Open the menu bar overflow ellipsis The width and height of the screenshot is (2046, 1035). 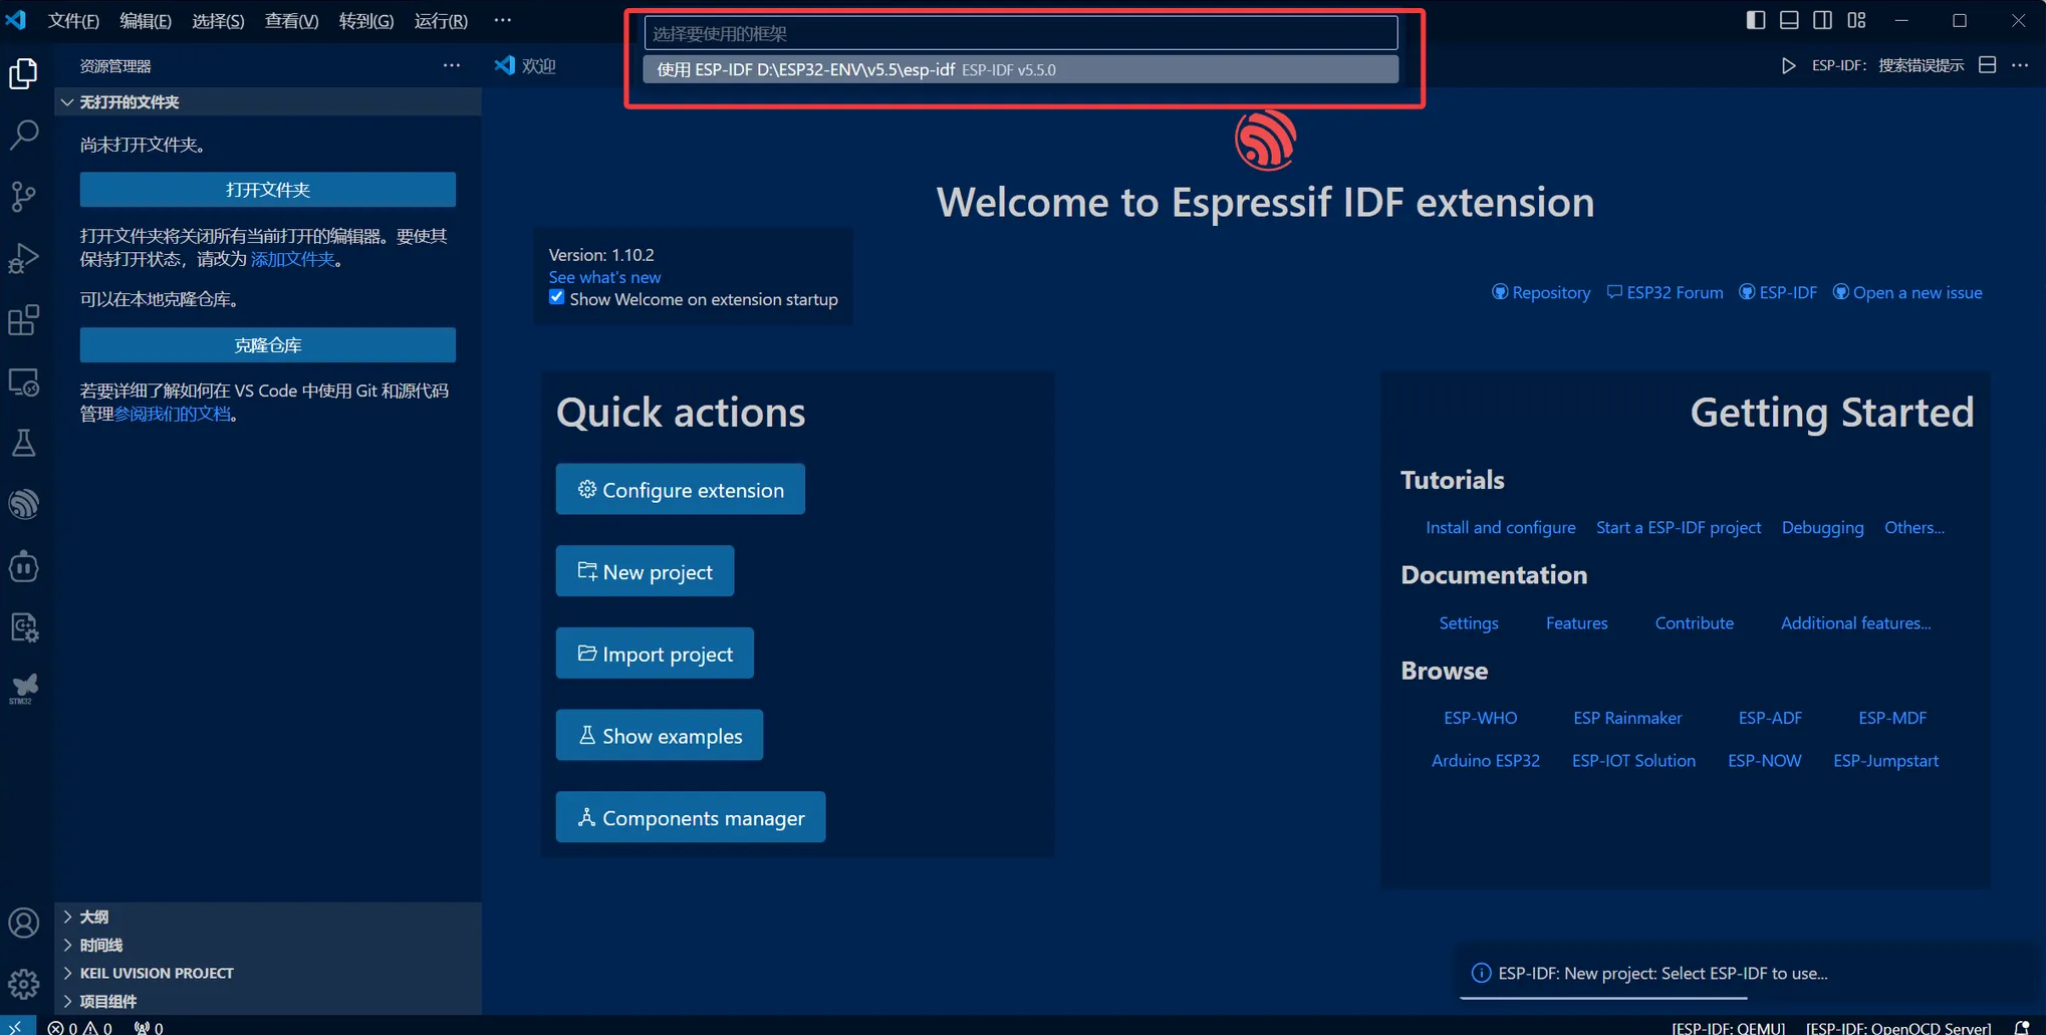tap(502, 20)
